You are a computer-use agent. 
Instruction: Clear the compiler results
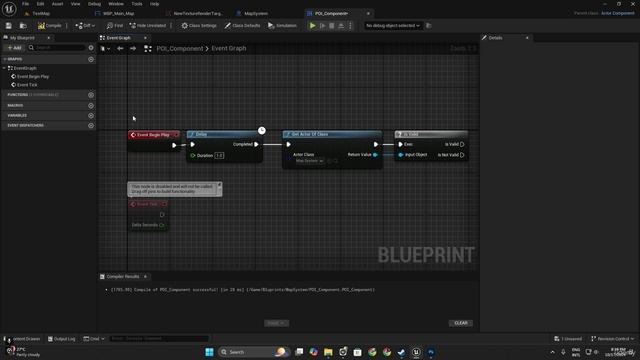point(461,323)
